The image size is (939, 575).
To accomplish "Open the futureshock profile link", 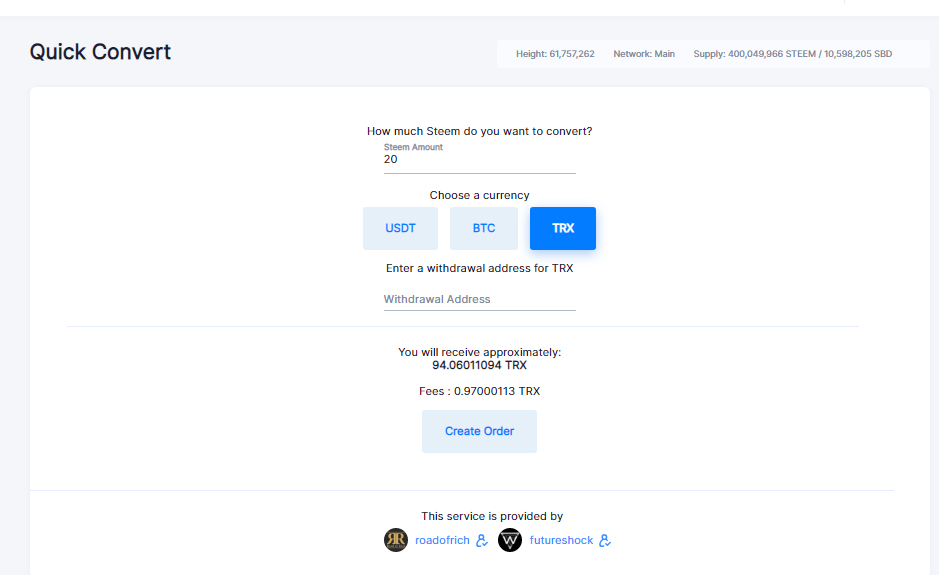I will click(561, 540).
